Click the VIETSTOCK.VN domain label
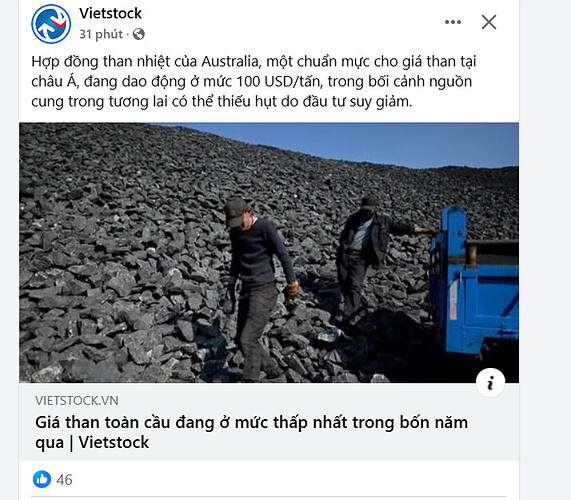This screenshot has width=571, height=500. click(x=77, y=401)
